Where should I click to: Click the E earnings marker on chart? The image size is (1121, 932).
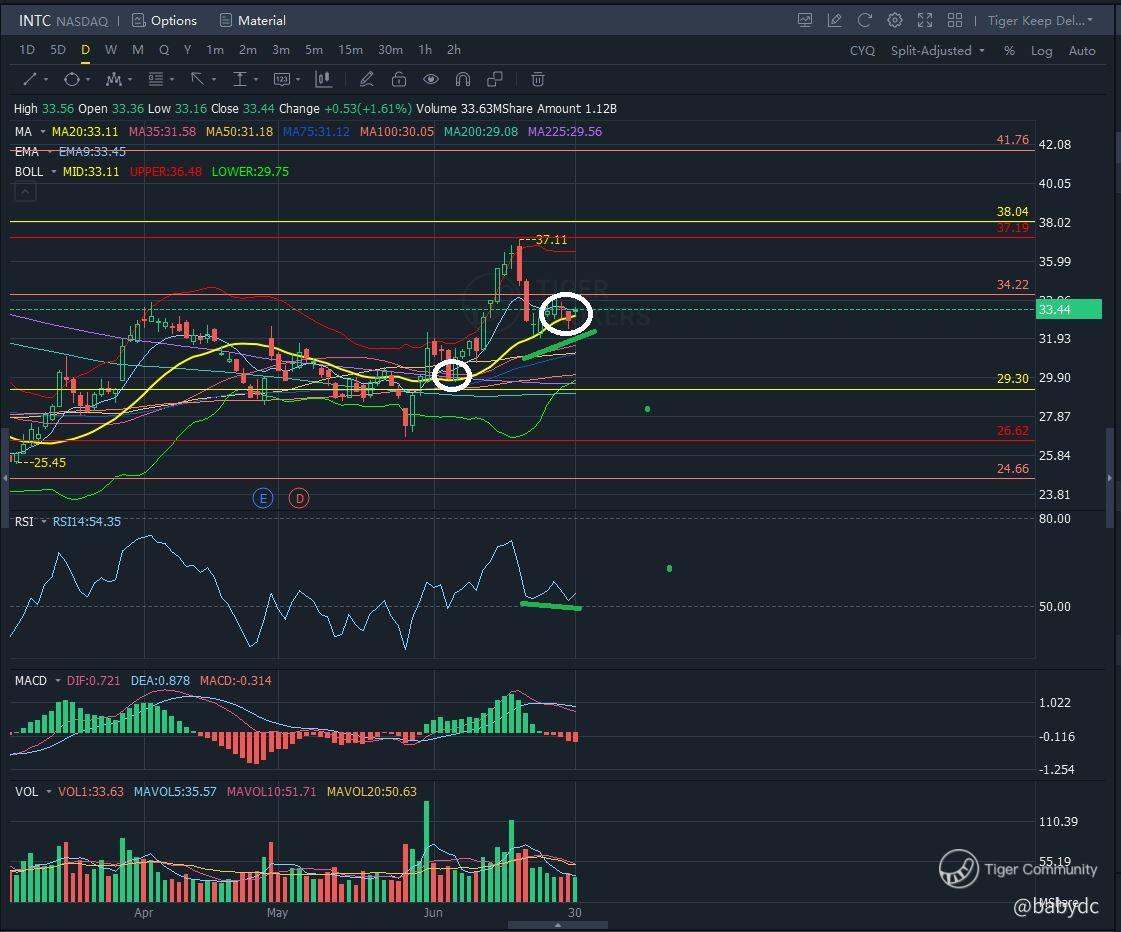263,498
